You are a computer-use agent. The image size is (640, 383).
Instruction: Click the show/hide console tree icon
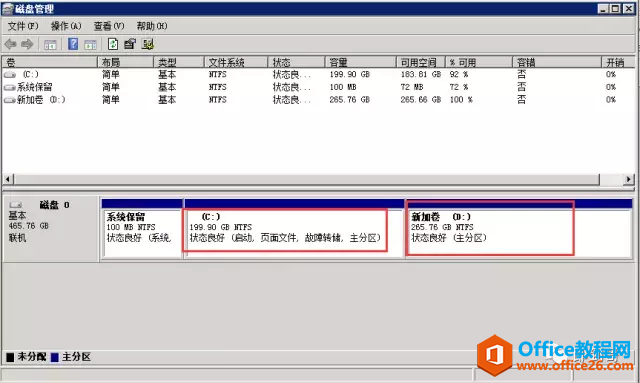50,45
